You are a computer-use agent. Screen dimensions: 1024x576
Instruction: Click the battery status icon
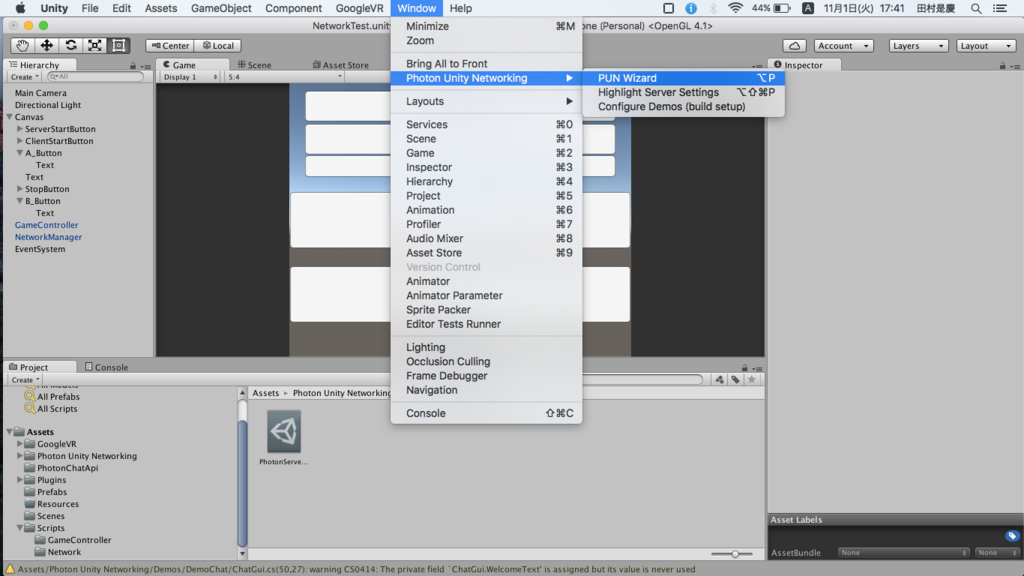[x=782, y=8]
